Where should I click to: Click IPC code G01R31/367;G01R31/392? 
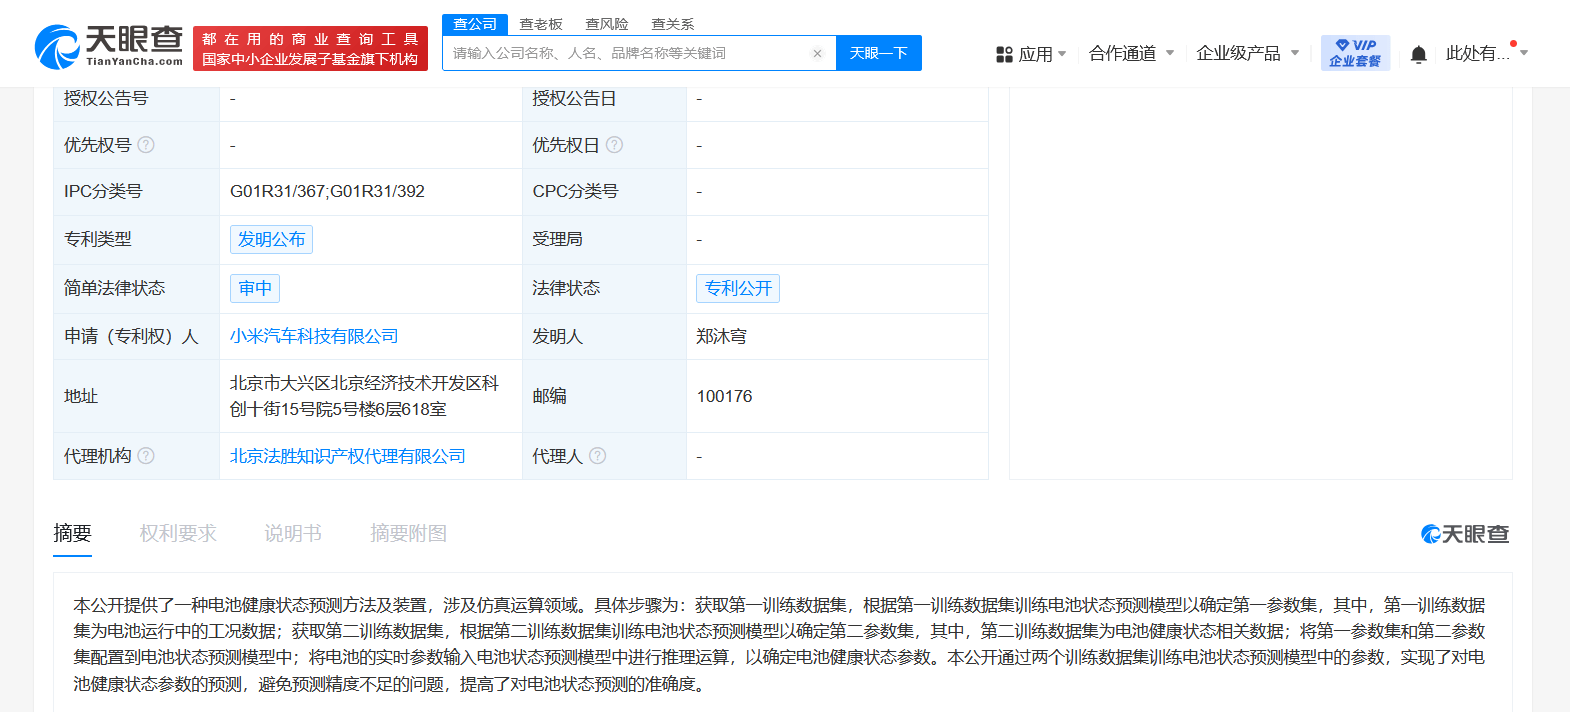click(x=327, y=191)
